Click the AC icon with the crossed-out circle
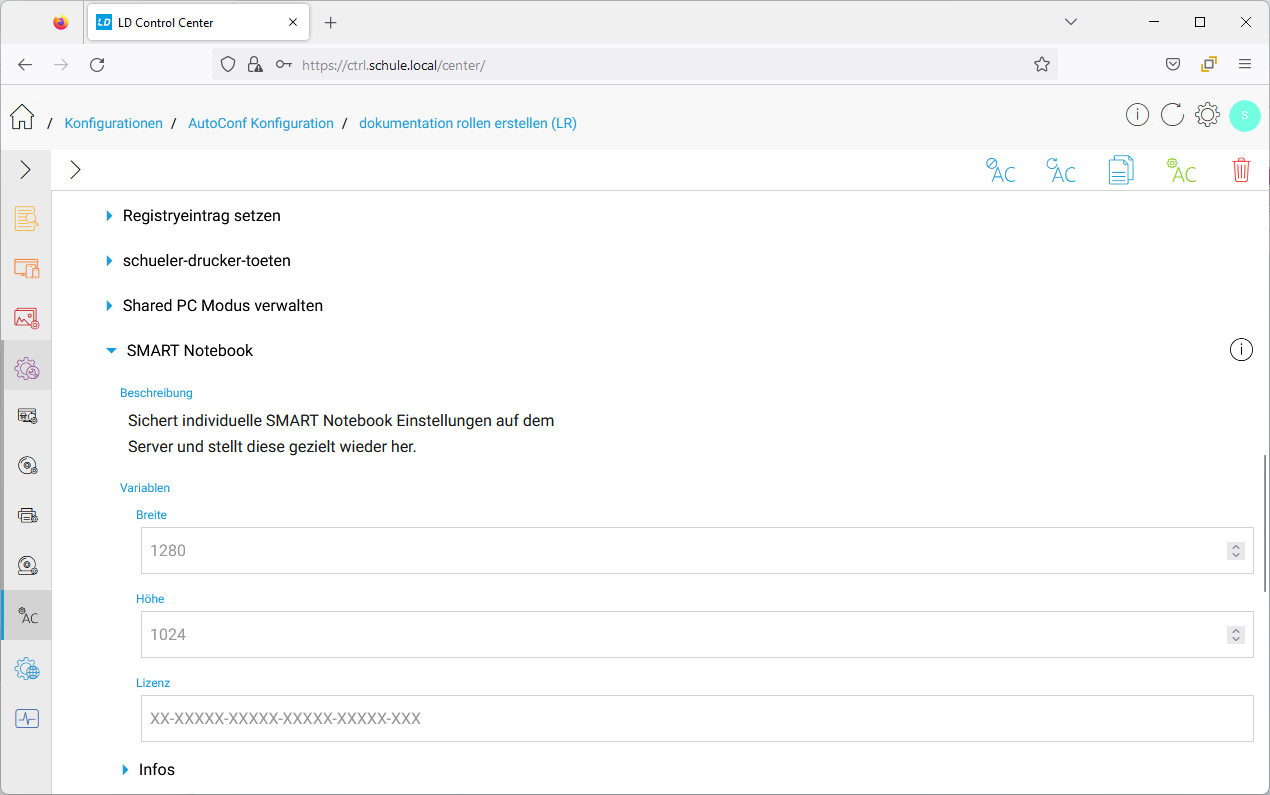This screenshot has width=1270, height=795. 1000,170
